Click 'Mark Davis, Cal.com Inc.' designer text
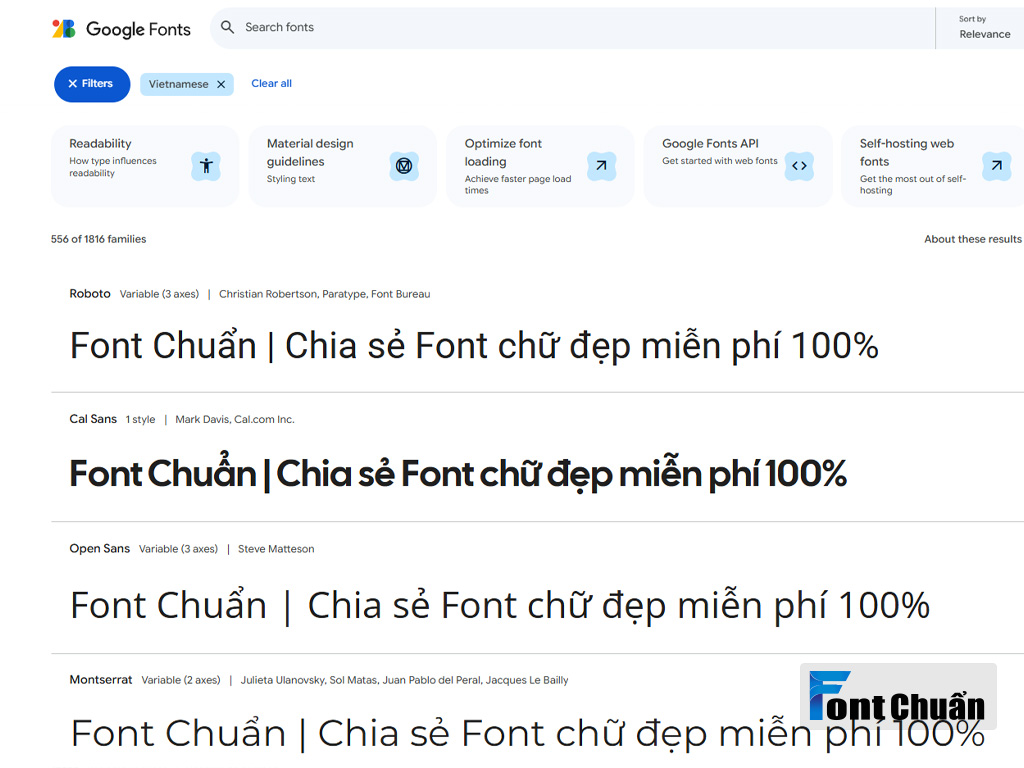Viewport: 1024px width, 768px height. pos(234,419)
